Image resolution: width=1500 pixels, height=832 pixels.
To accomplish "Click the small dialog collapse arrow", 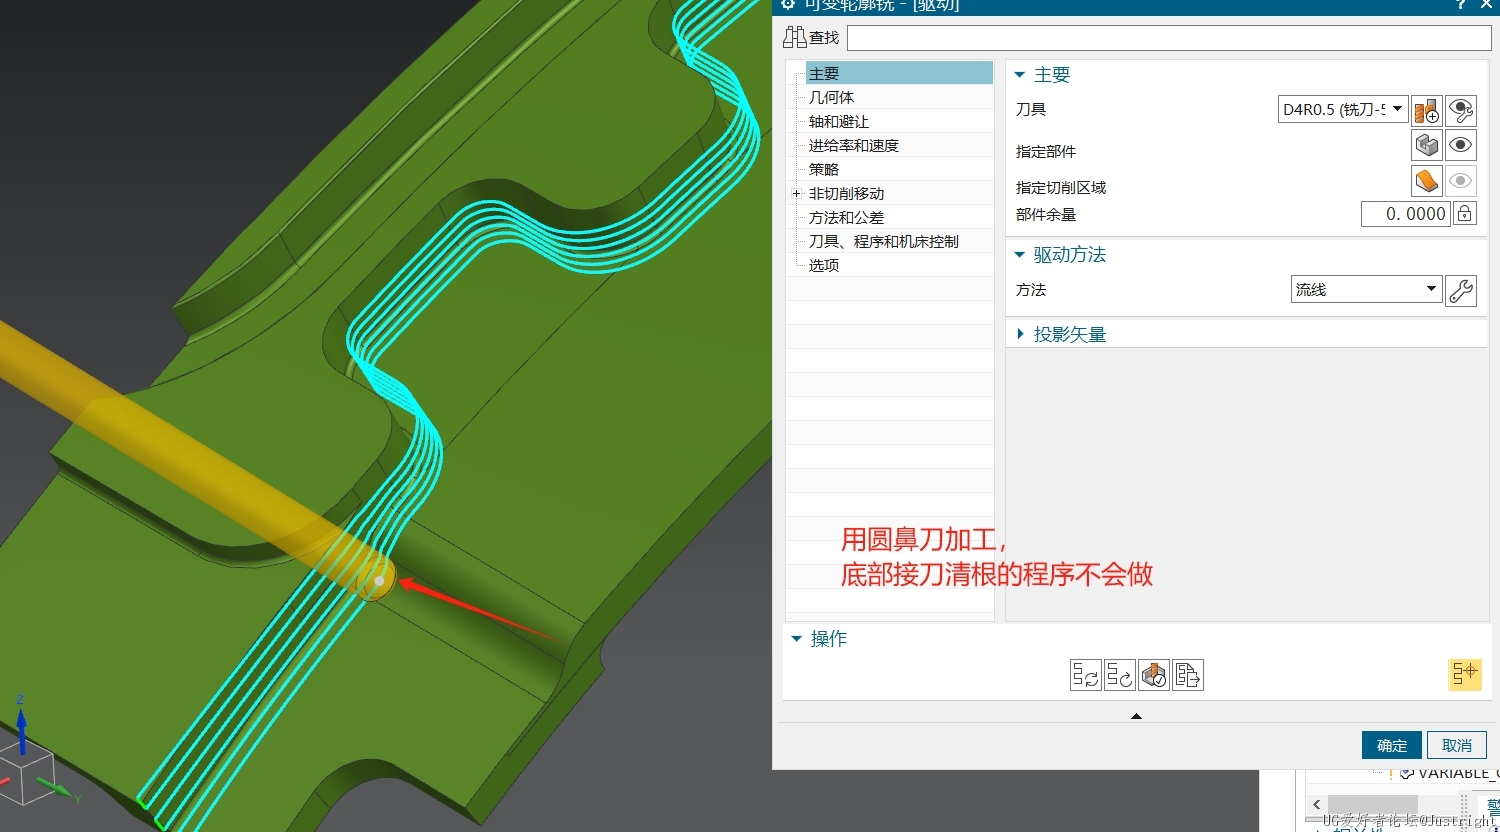I will tap(1136, 716).
